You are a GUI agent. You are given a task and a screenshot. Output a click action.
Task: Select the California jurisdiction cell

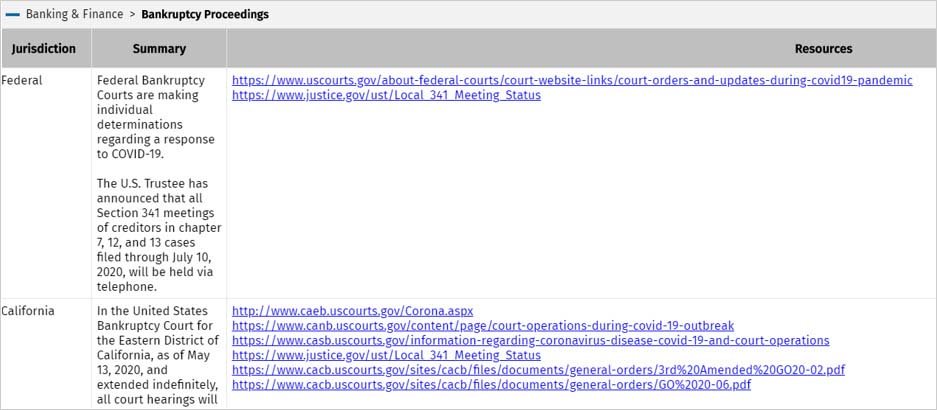[x=28, y=311]
